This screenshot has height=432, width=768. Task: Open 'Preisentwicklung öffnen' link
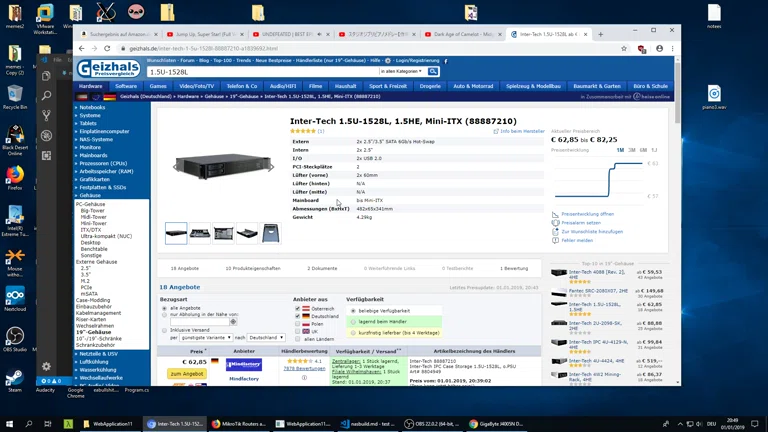click(587, 214)
